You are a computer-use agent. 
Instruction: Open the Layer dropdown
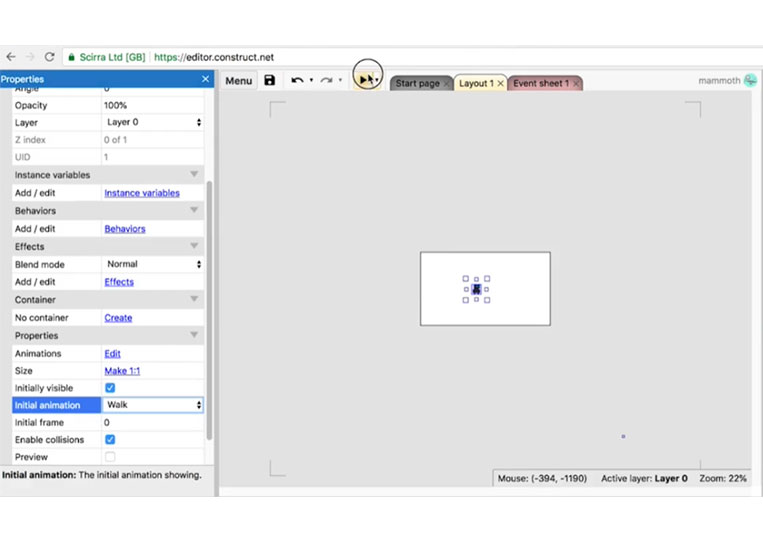click(153, 122)
